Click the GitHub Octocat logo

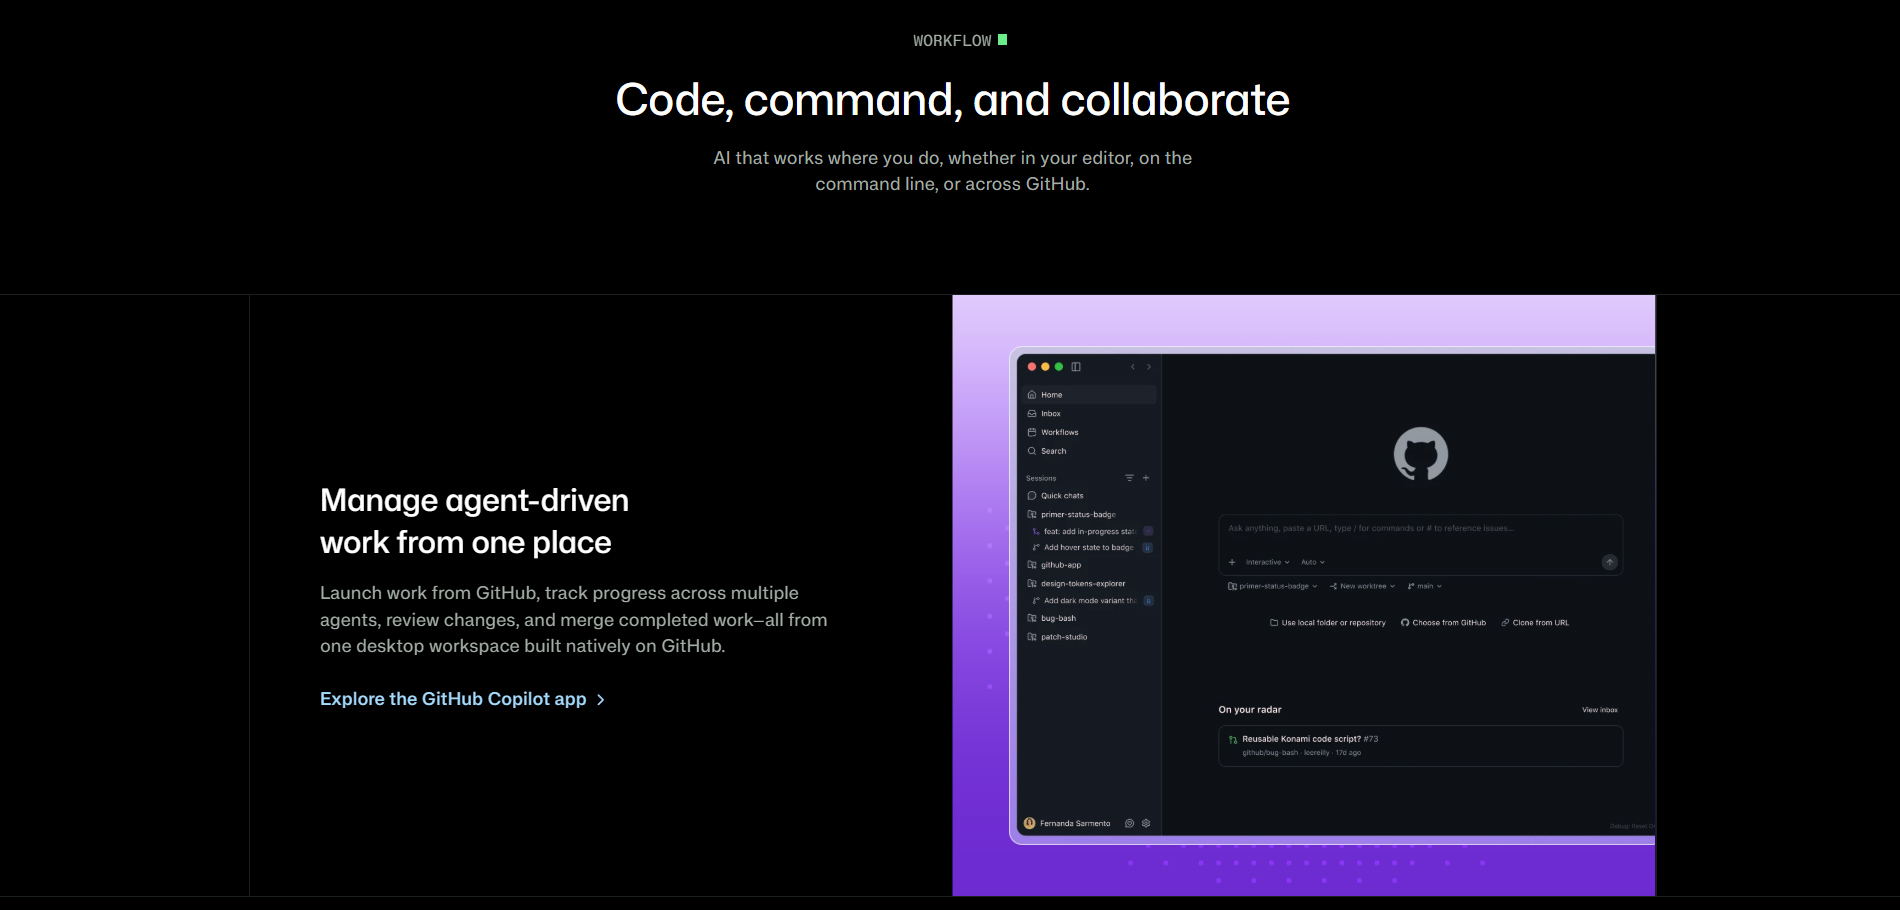pos(1421,454)
